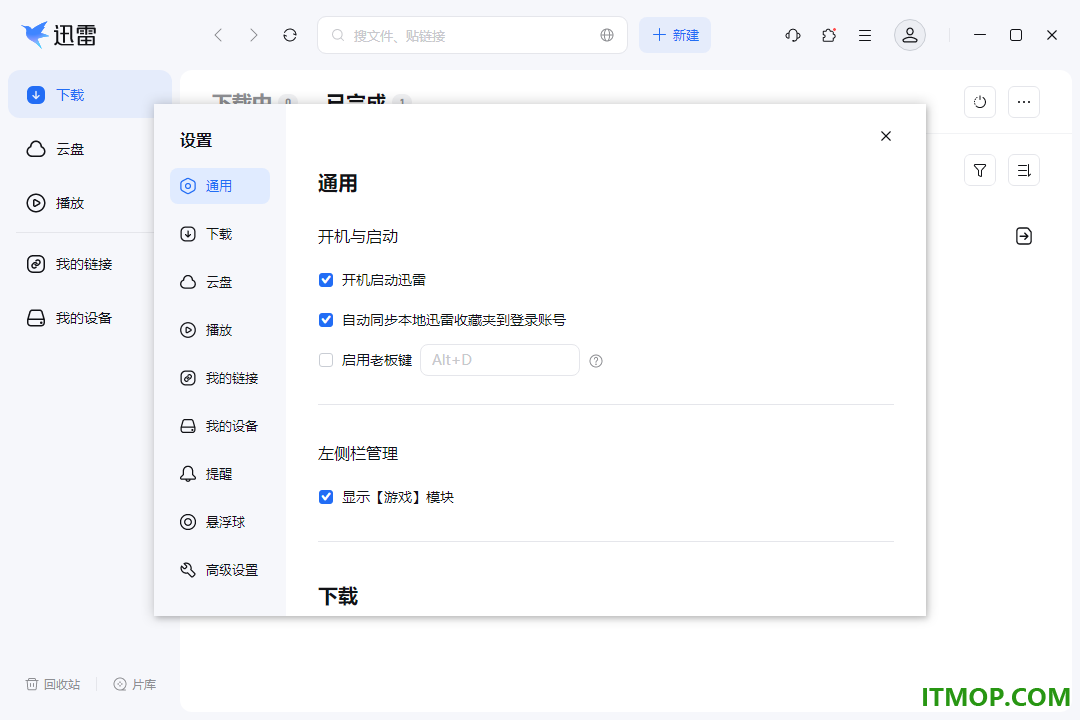Image resolution: width=1080 pixels, height=720 pixels.
Task: Open the three-dots more options button
Action: point(1024,102)
